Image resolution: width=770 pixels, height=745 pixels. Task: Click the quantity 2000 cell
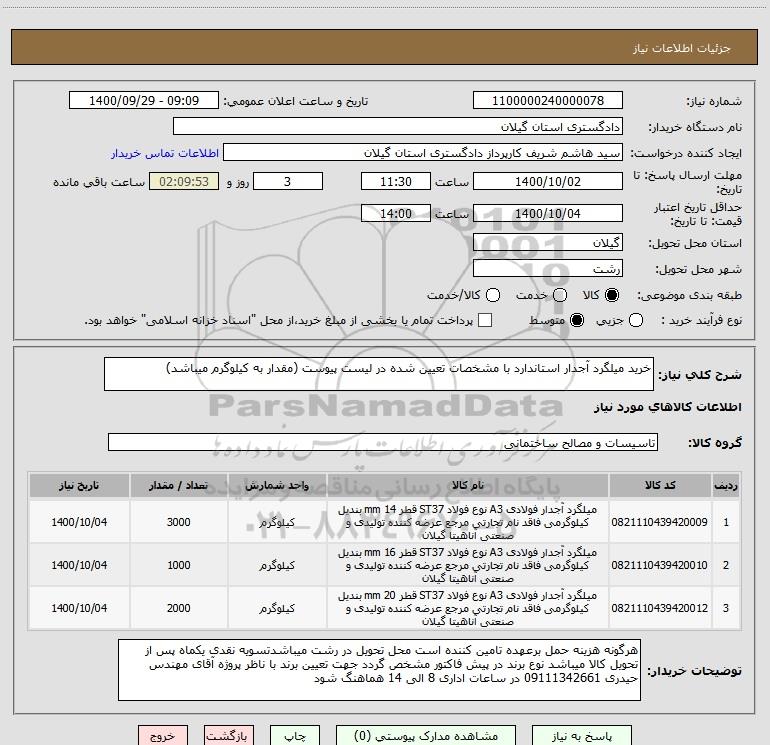(179, 608)
